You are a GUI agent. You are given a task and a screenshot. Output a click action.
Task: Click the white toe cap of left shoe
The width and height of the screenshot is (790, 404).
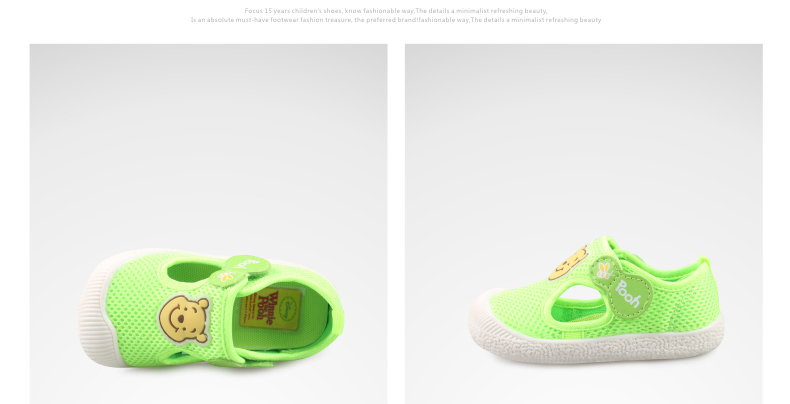pos(98,312)
